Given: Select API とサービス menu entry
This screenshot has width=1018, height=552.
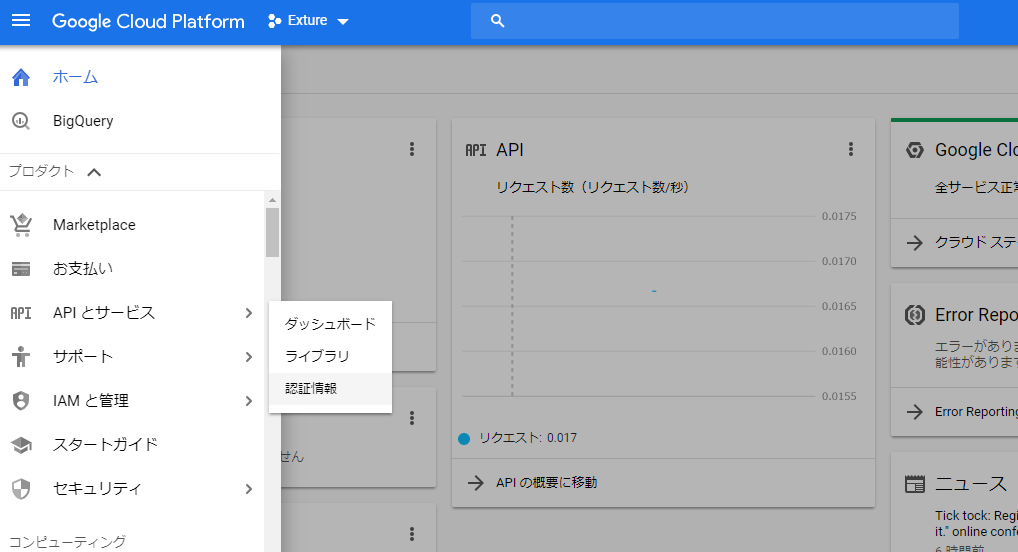Looking at the screenshot, I should click(104, 313).
